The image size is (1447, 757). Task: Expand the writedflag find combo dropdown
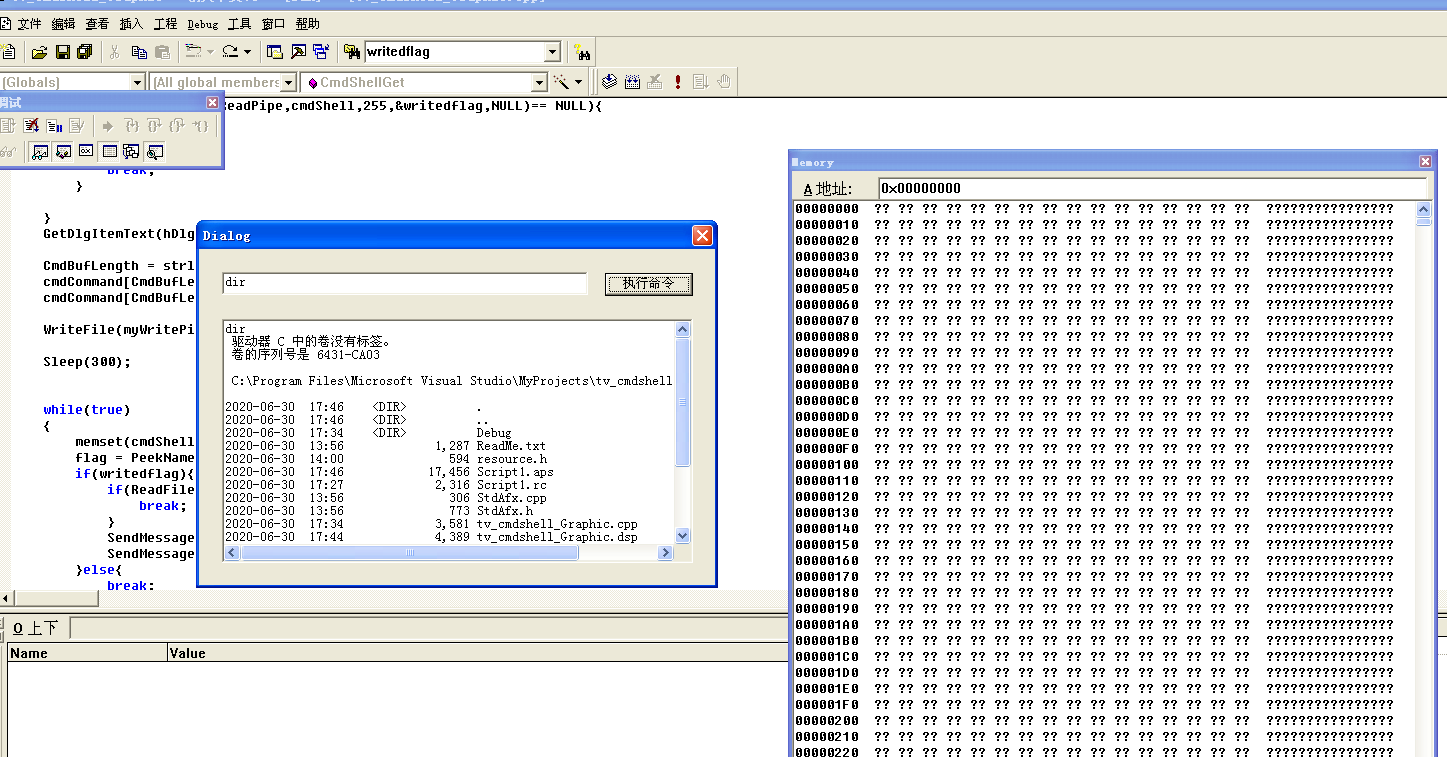coord(552,52)
